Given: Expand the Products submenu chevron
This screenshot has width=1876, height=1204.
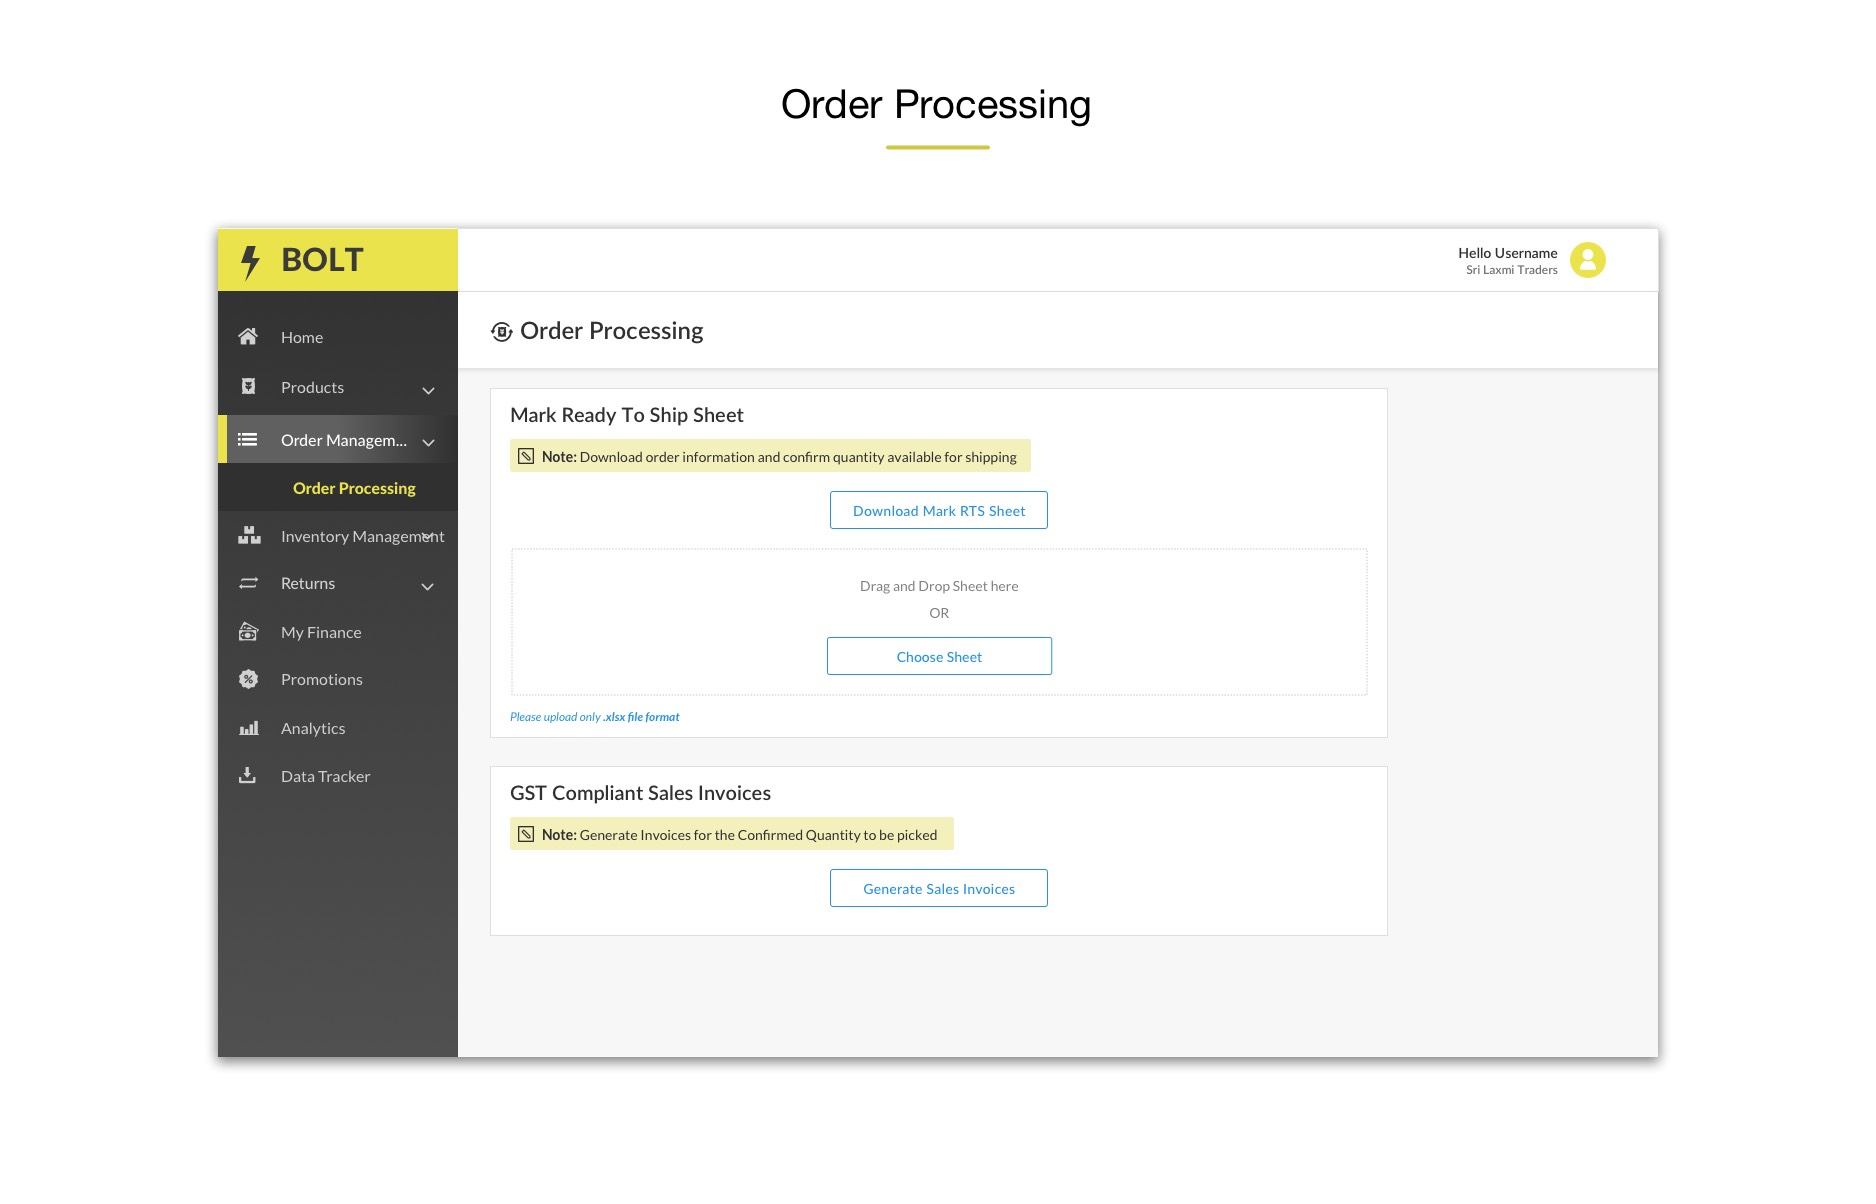Looking at the screenshot, I should coord(428,390).
